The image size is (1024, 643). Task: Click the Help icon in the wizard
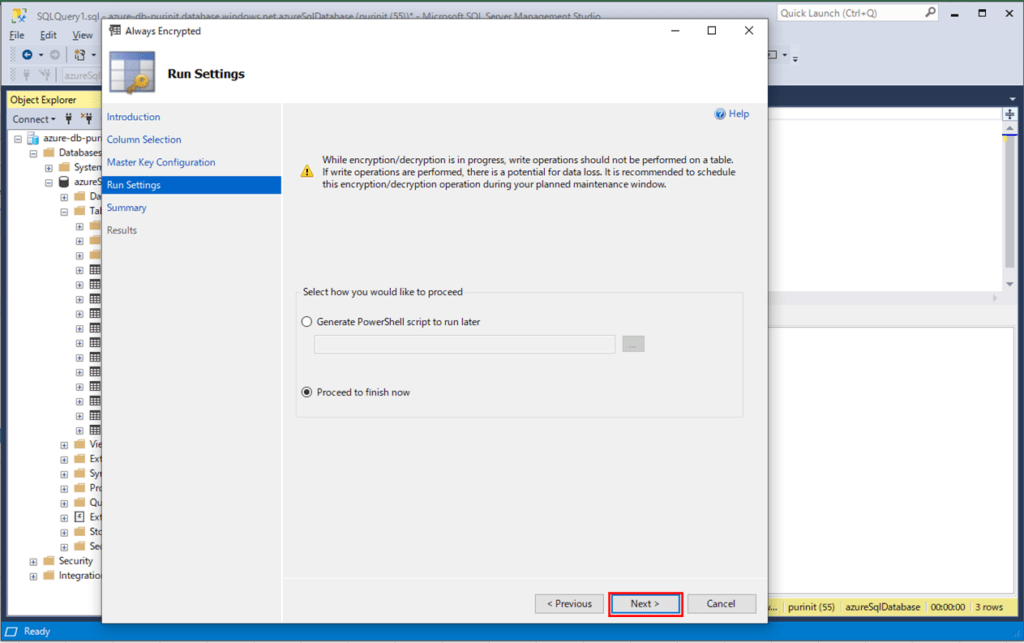click(x=720, y=114)
